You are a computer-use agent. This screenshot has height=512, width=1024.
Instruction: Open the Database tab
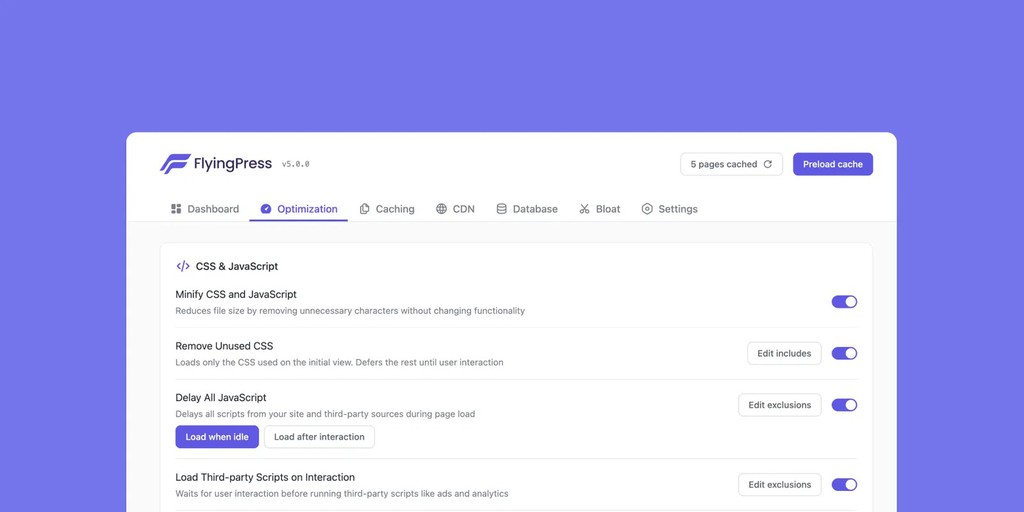[527, 209]
